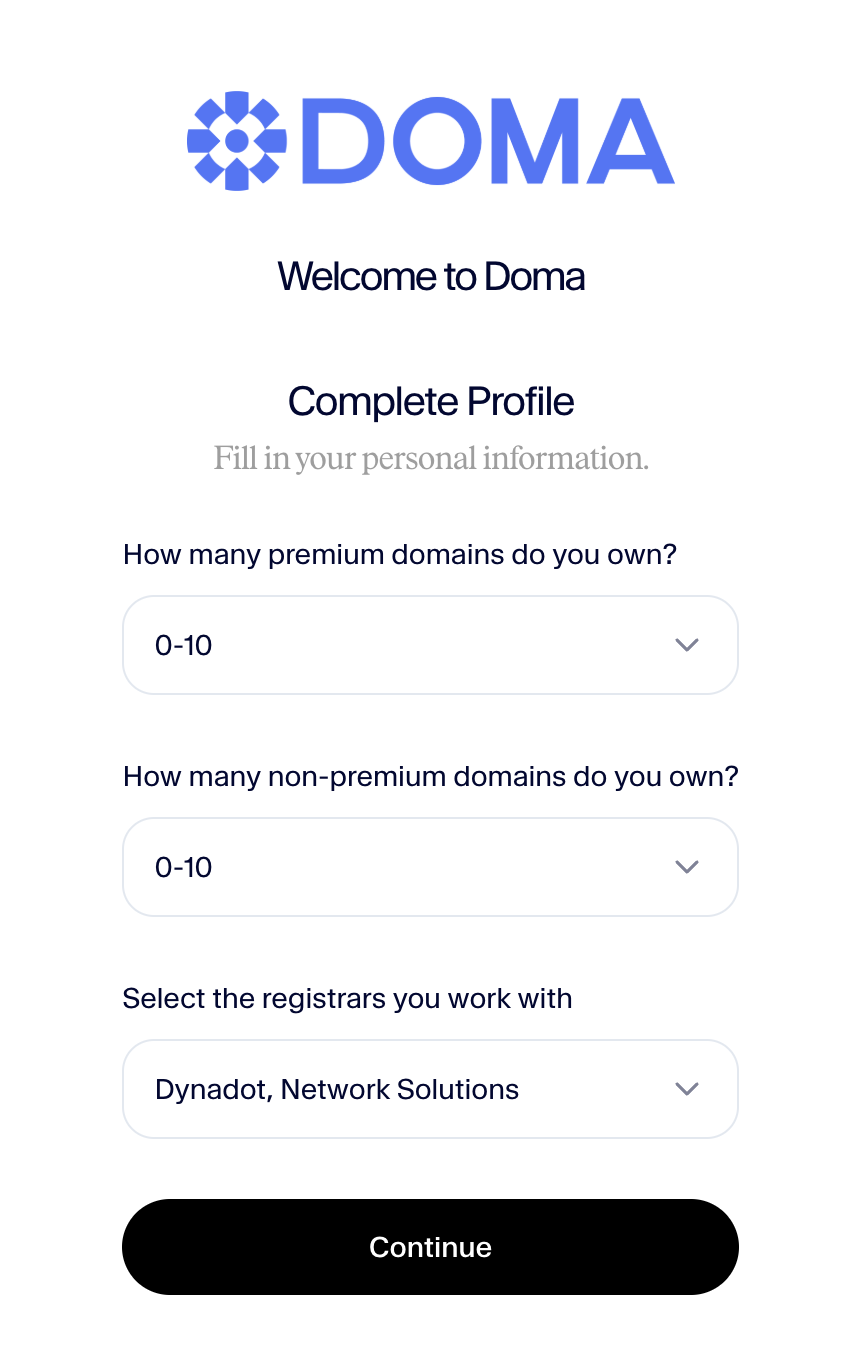The width and height of the screenshot is (854, 1352).
Task: Expand the registrars multi-select dropdown
Action: click(430, 1089)
